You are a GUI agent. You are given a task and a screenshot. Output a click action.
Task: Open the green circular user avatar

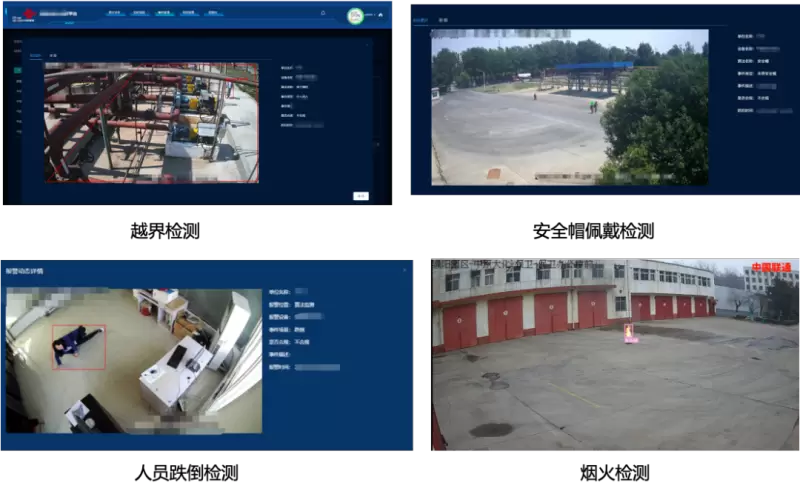click(355, 16)
